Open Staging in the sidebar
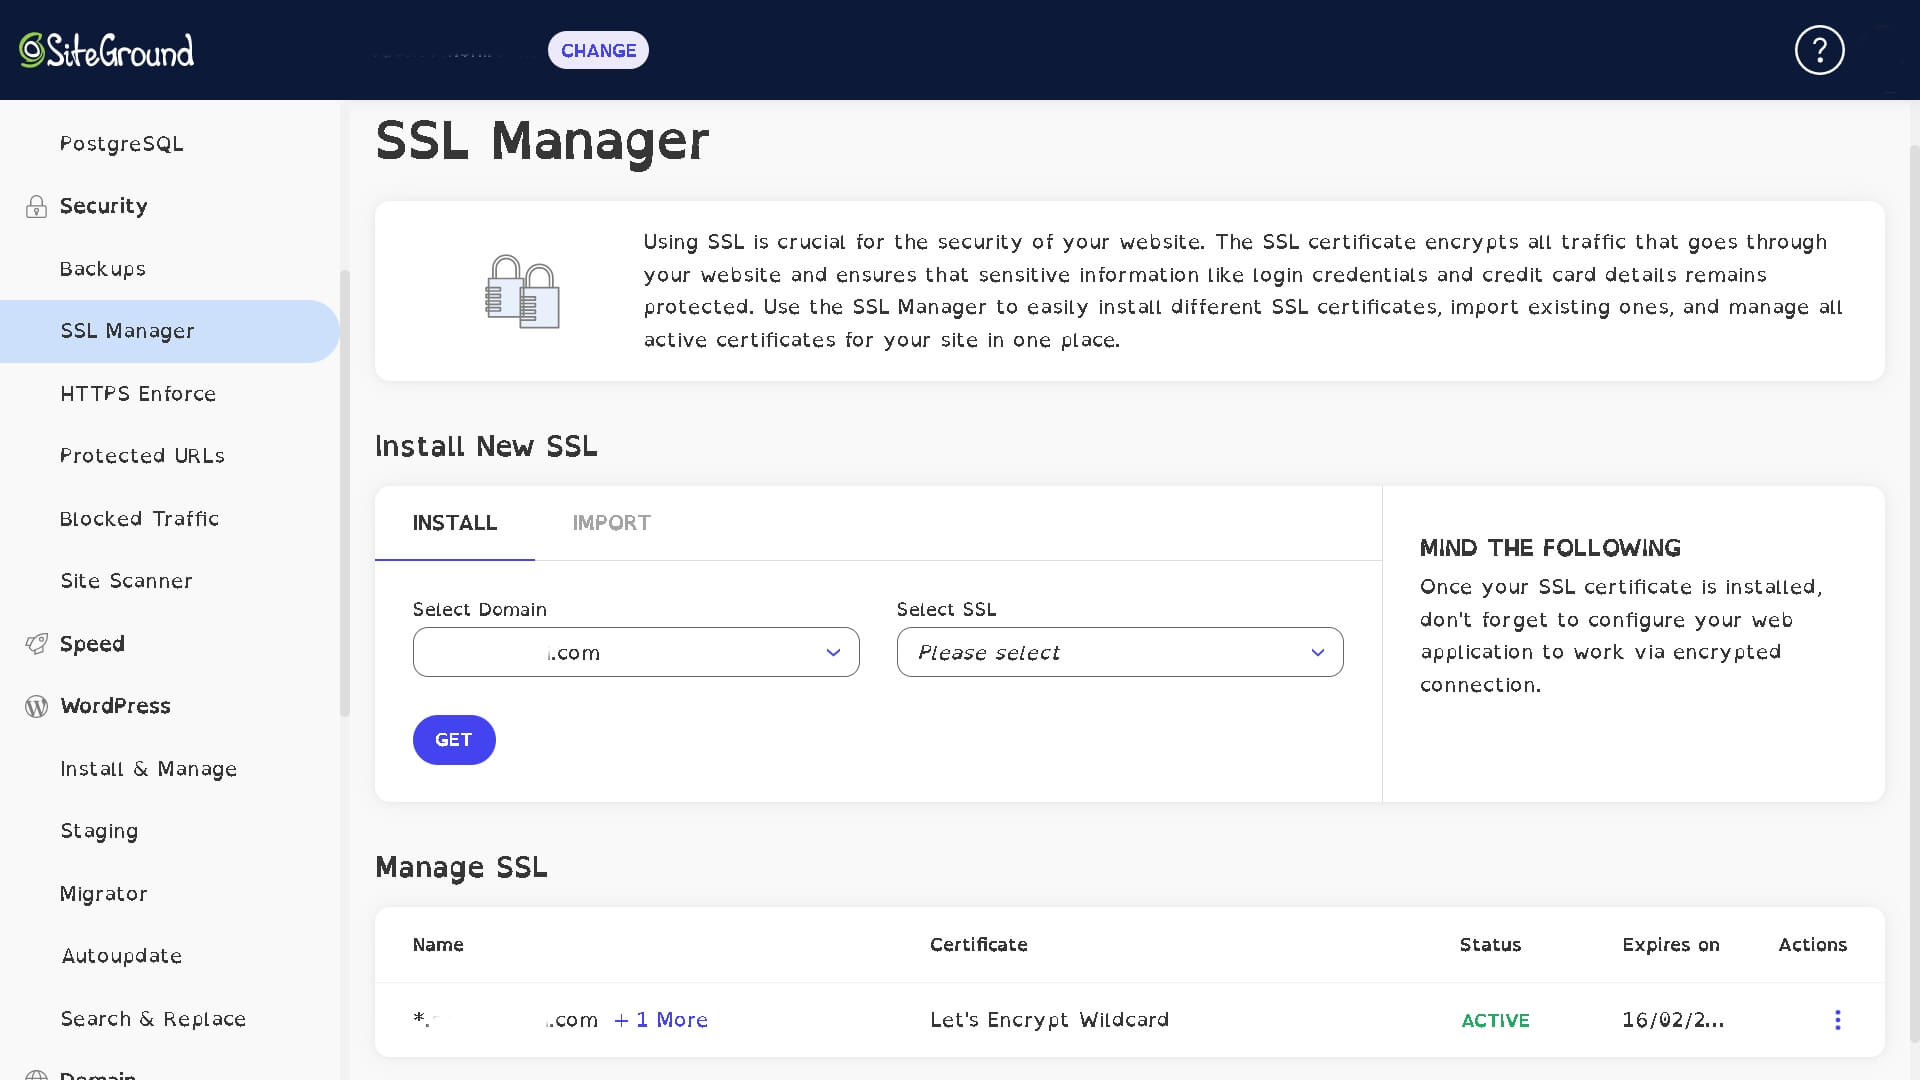Viewport: 1920px width, 1080px height. 99,831
